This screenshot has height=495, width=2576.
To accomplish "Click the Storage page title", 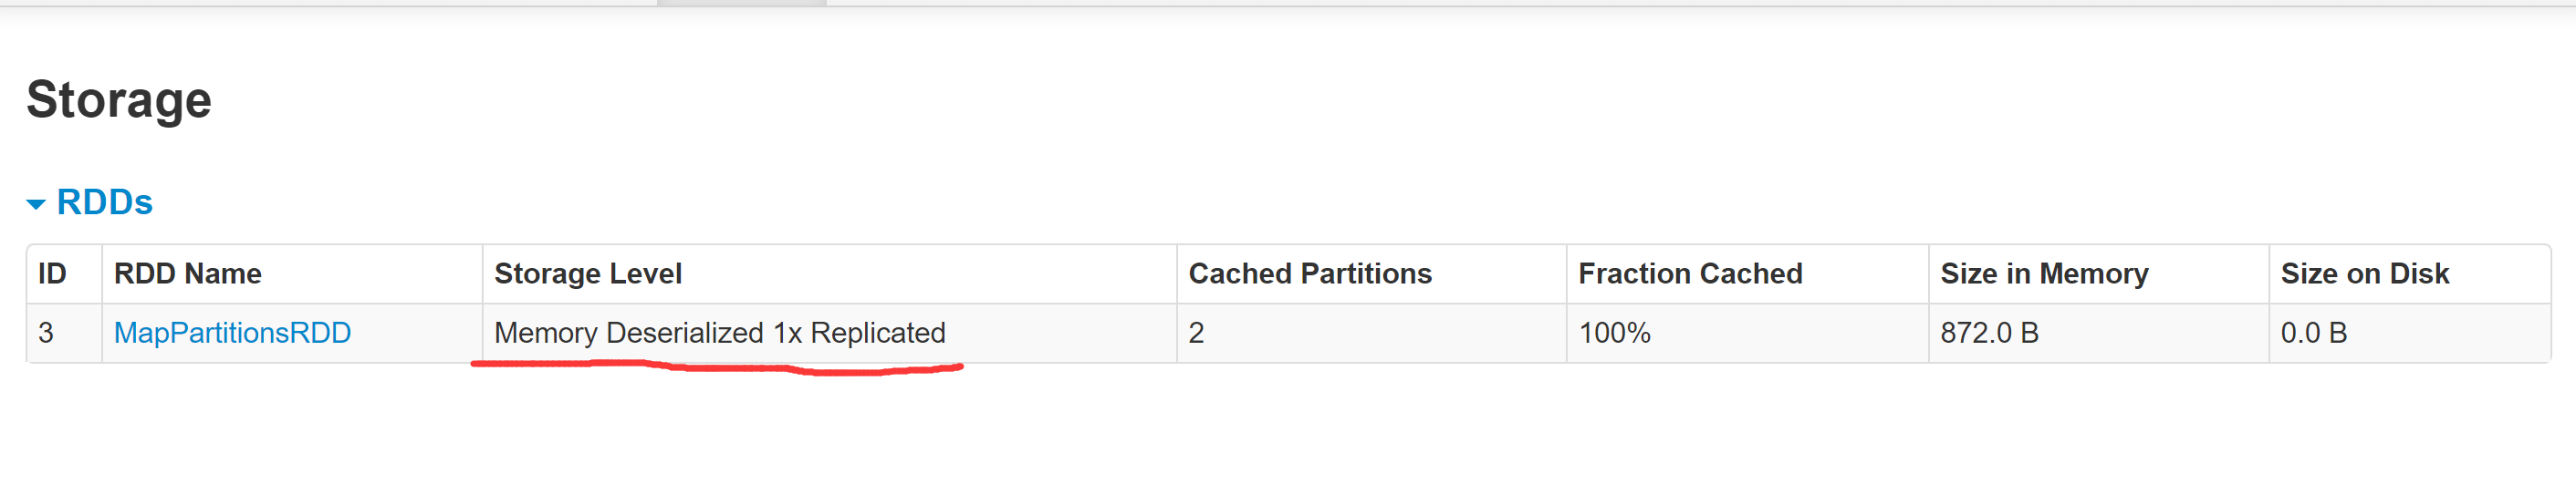I will [119, 100].
